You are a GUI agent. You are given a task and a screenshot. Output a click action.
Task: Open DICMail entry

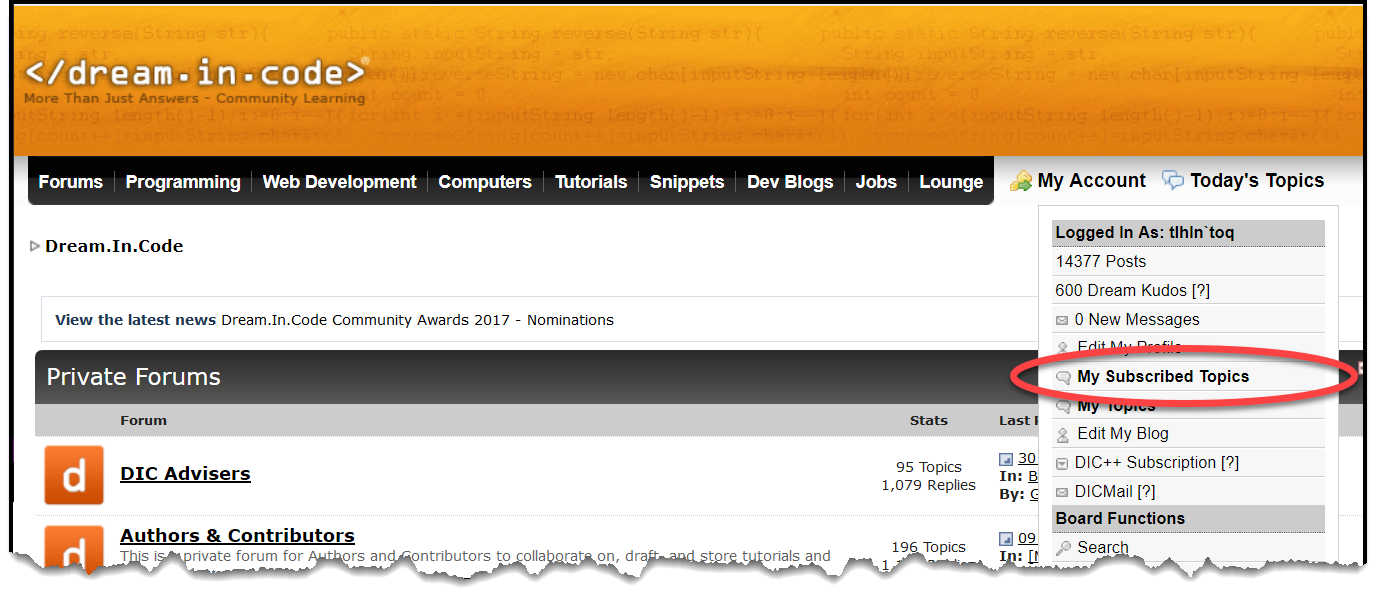pyautogui.click(x=1115, y=492)
